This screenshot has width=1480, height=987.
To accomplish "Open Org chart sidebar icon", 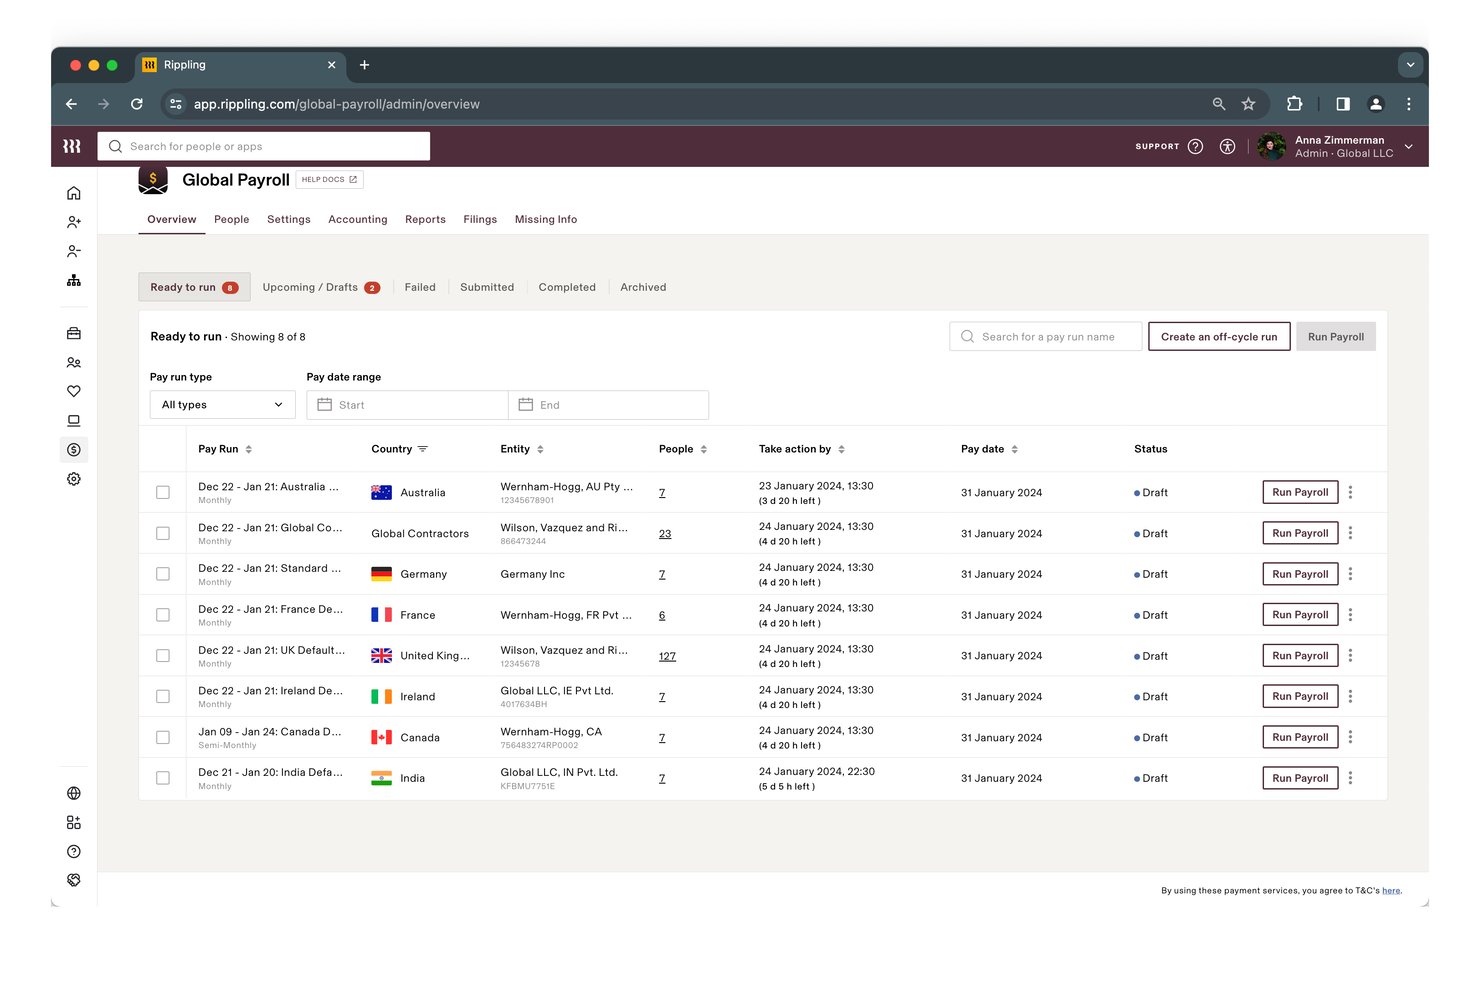I will coord(74,281).
